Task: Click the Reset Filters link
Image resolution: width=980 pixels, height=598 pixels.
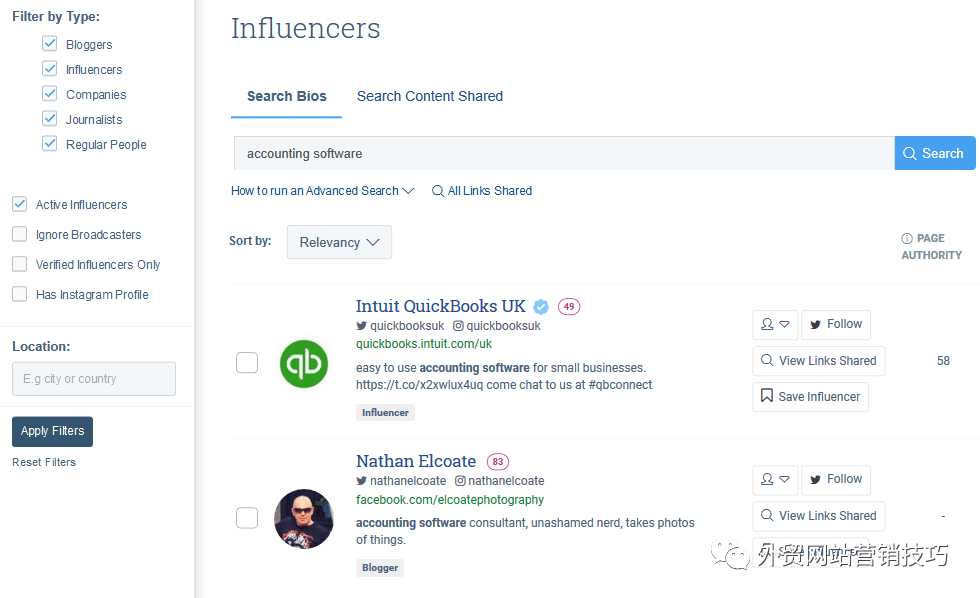Action: point(44,462)
